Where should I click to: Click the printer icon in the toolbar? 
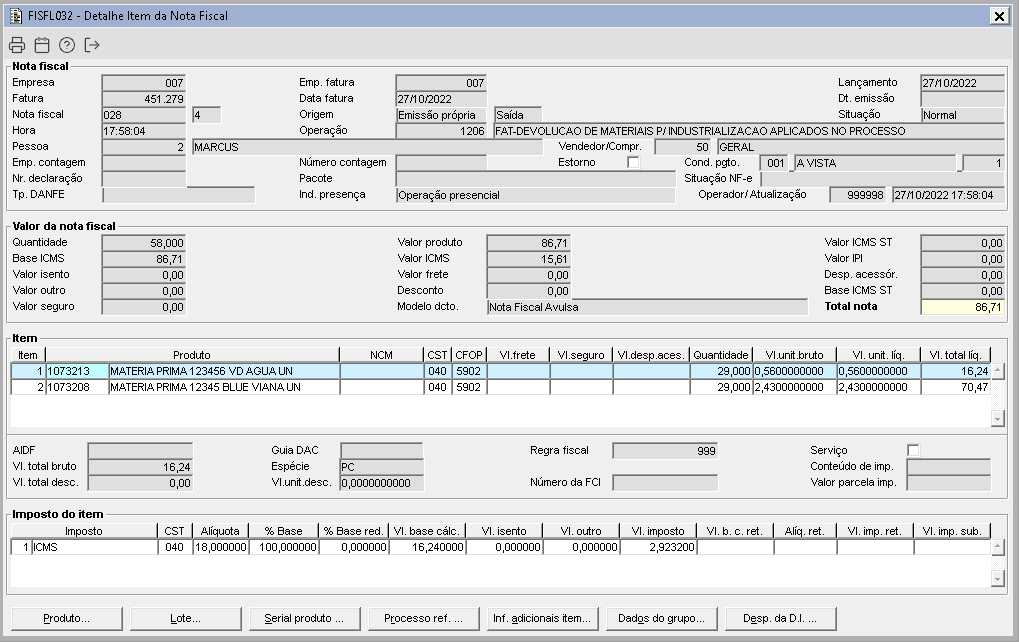tap(17, 45)
